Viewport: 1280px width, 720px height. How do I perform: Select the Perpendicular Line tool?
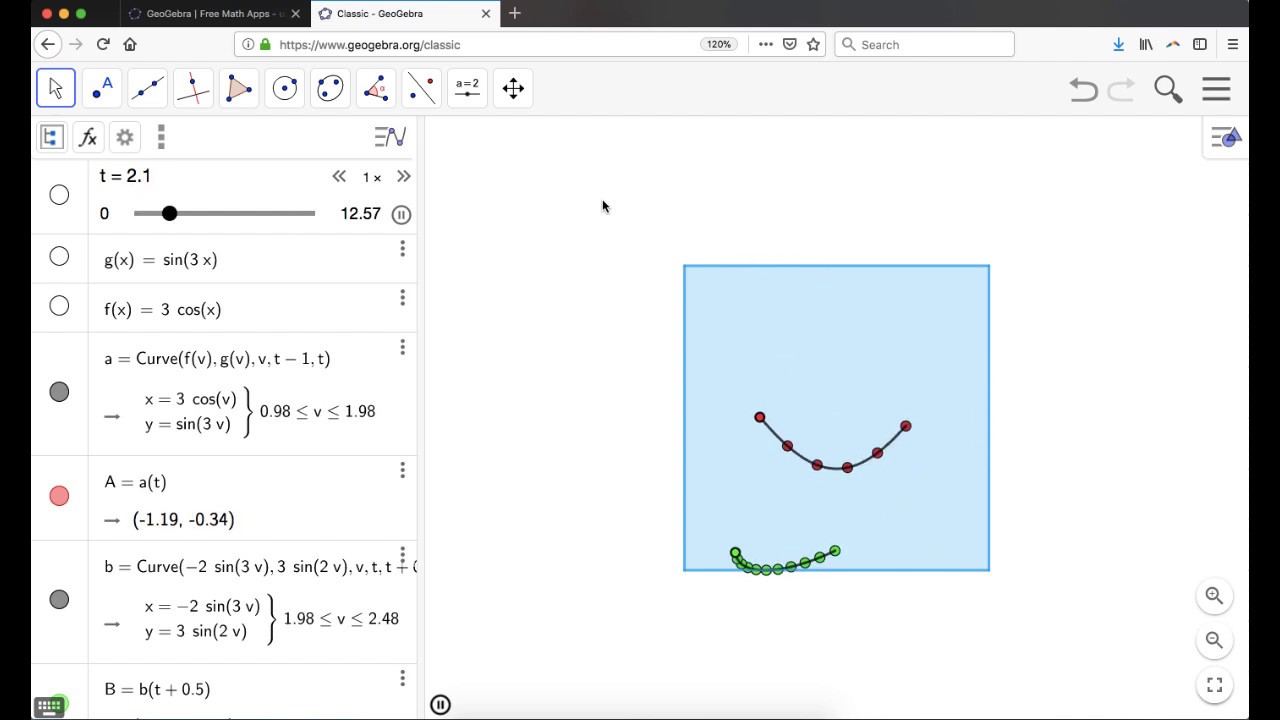[x=193, y=88]
